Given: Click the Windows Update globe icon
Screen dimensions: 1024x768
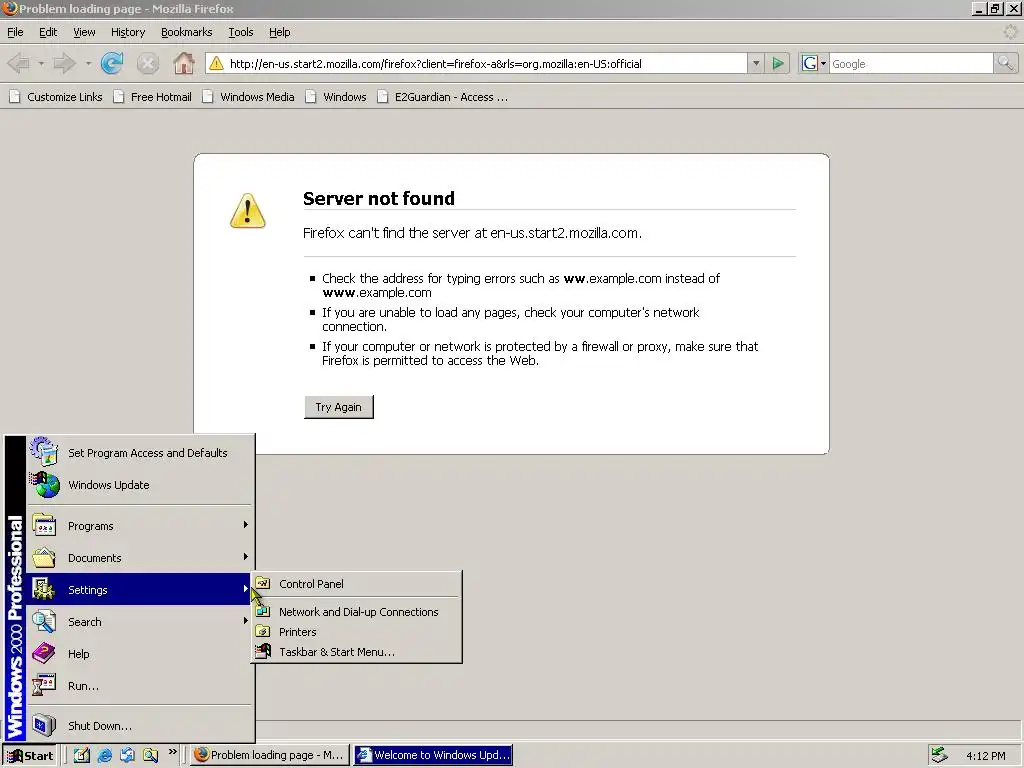Looking at the screenshot, I should [x=44, y=485].
